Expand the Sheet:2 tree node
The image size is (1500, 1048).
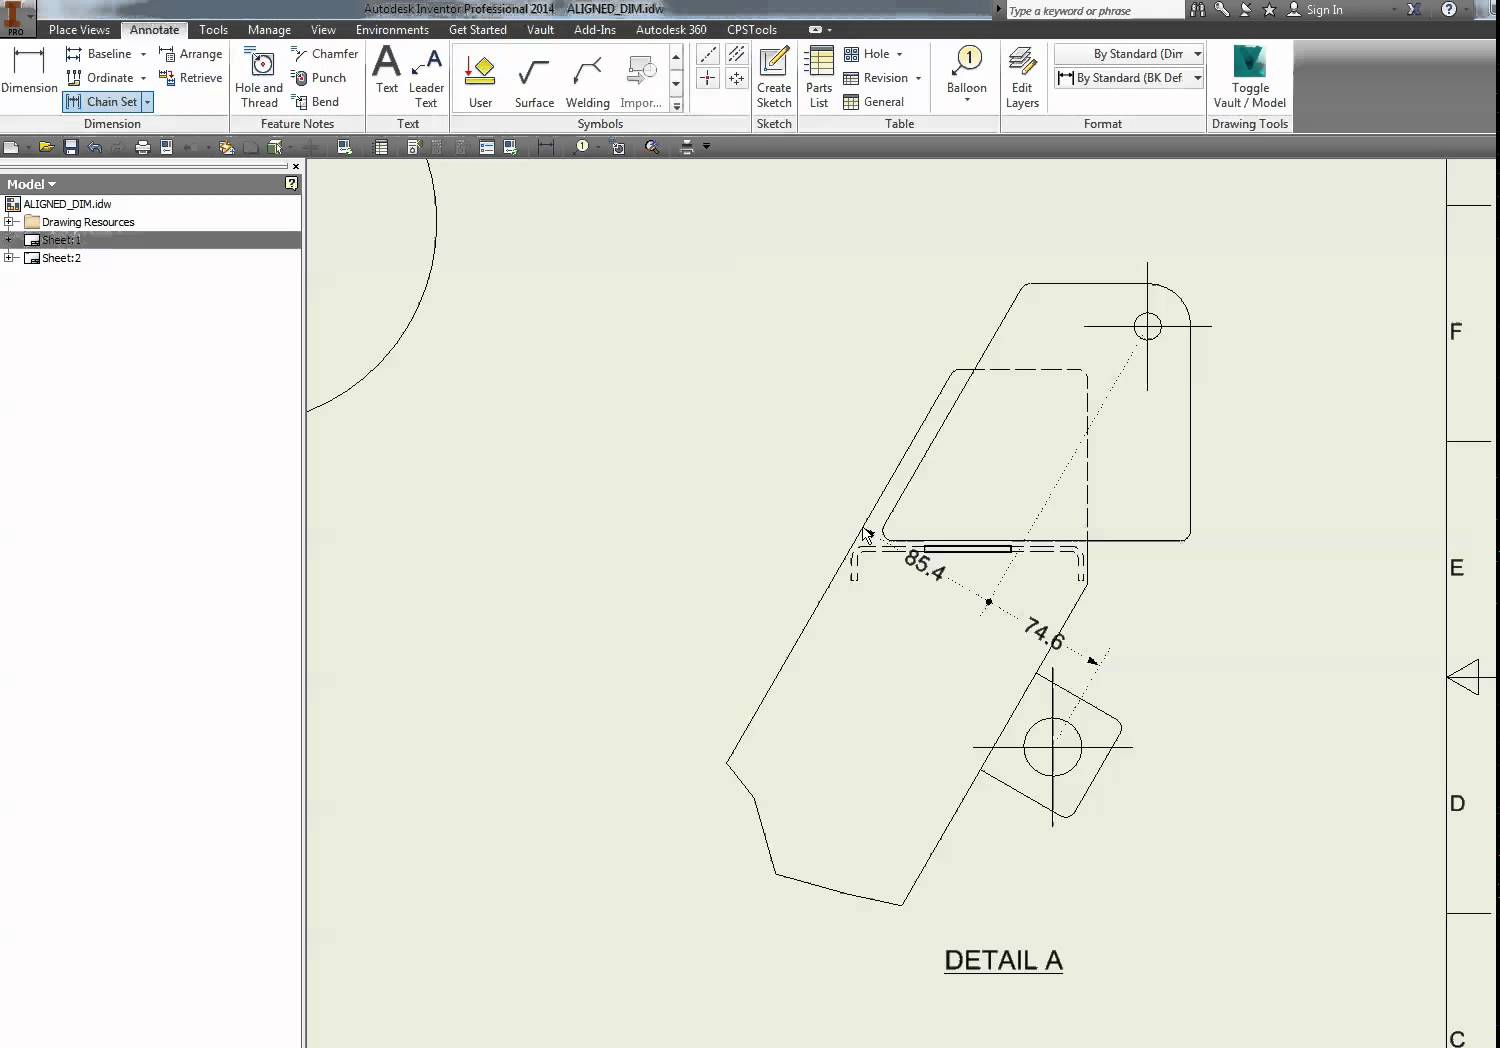tap(10, 258)
